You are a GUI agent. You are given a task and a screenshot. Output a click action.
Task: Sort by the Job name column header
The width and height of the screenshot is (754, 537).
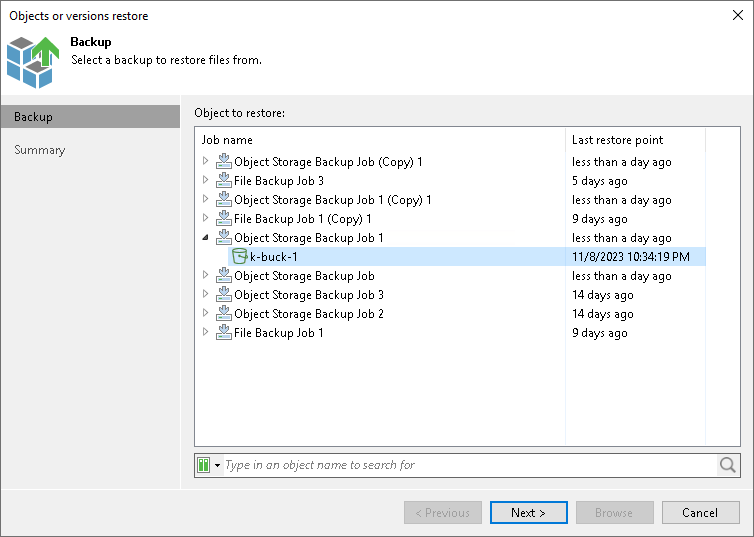380,140
